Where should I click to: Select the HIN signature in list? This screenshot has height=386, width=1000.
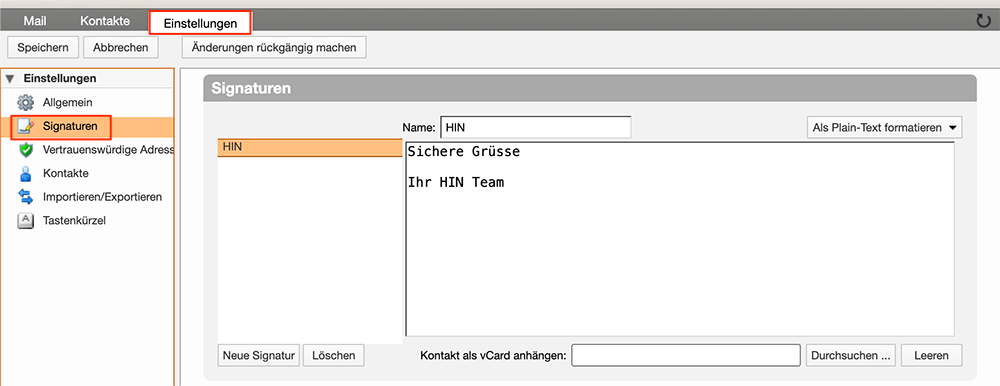point(310,148)
